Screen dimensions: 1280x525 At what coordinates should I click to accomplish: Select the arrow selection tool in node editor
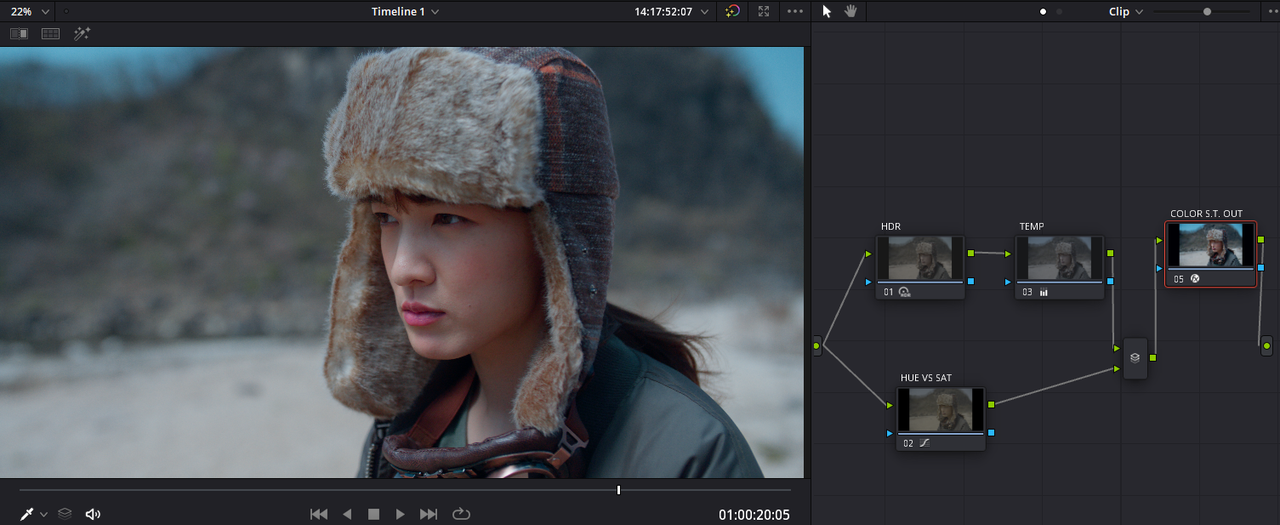(x=826, y=11)
